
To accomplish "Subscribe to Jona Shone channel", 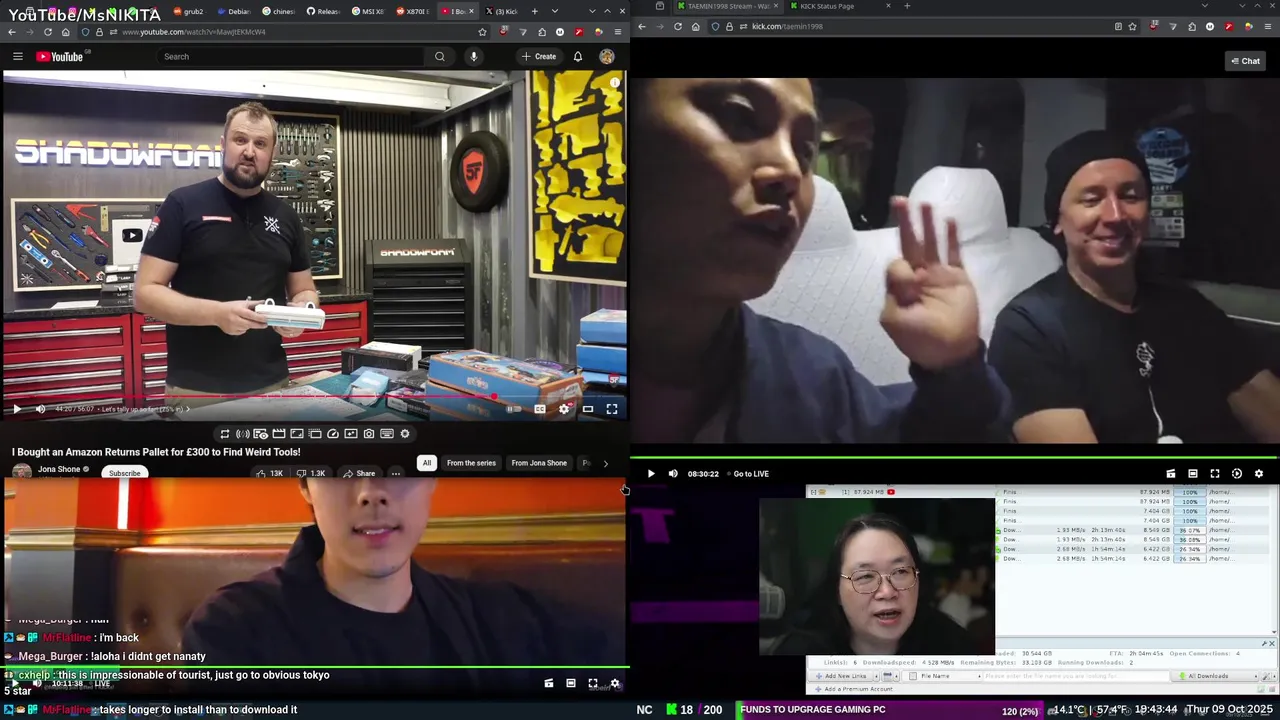I will click(125, 473).
